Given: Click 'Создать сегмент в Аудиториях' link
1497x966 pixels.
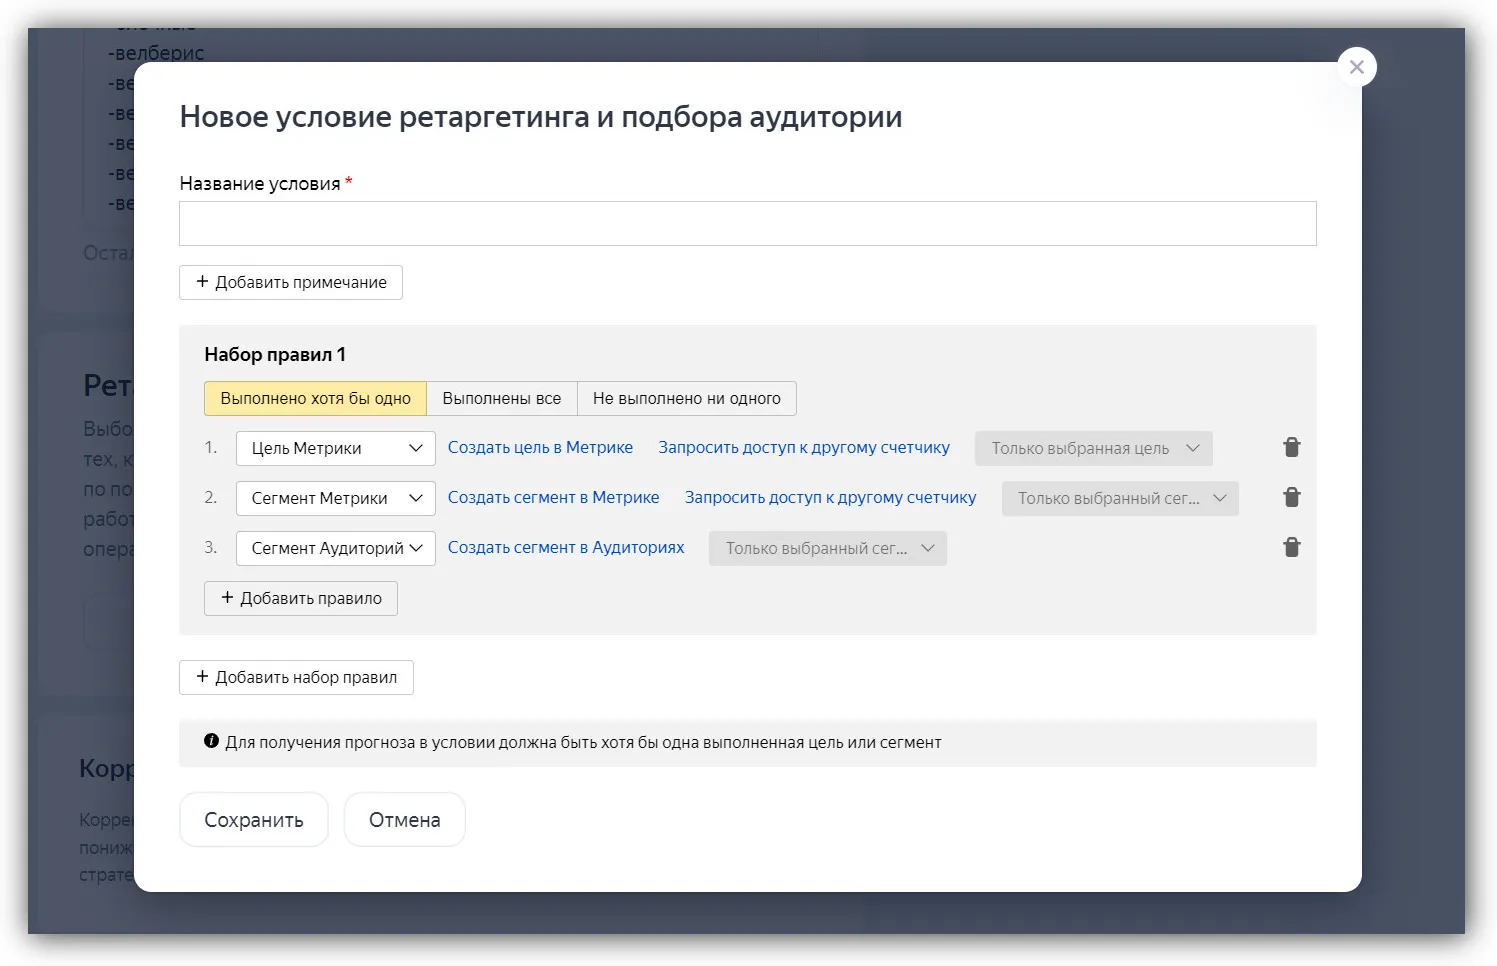Looking at the screenshot, I should [x=566, y=547].
